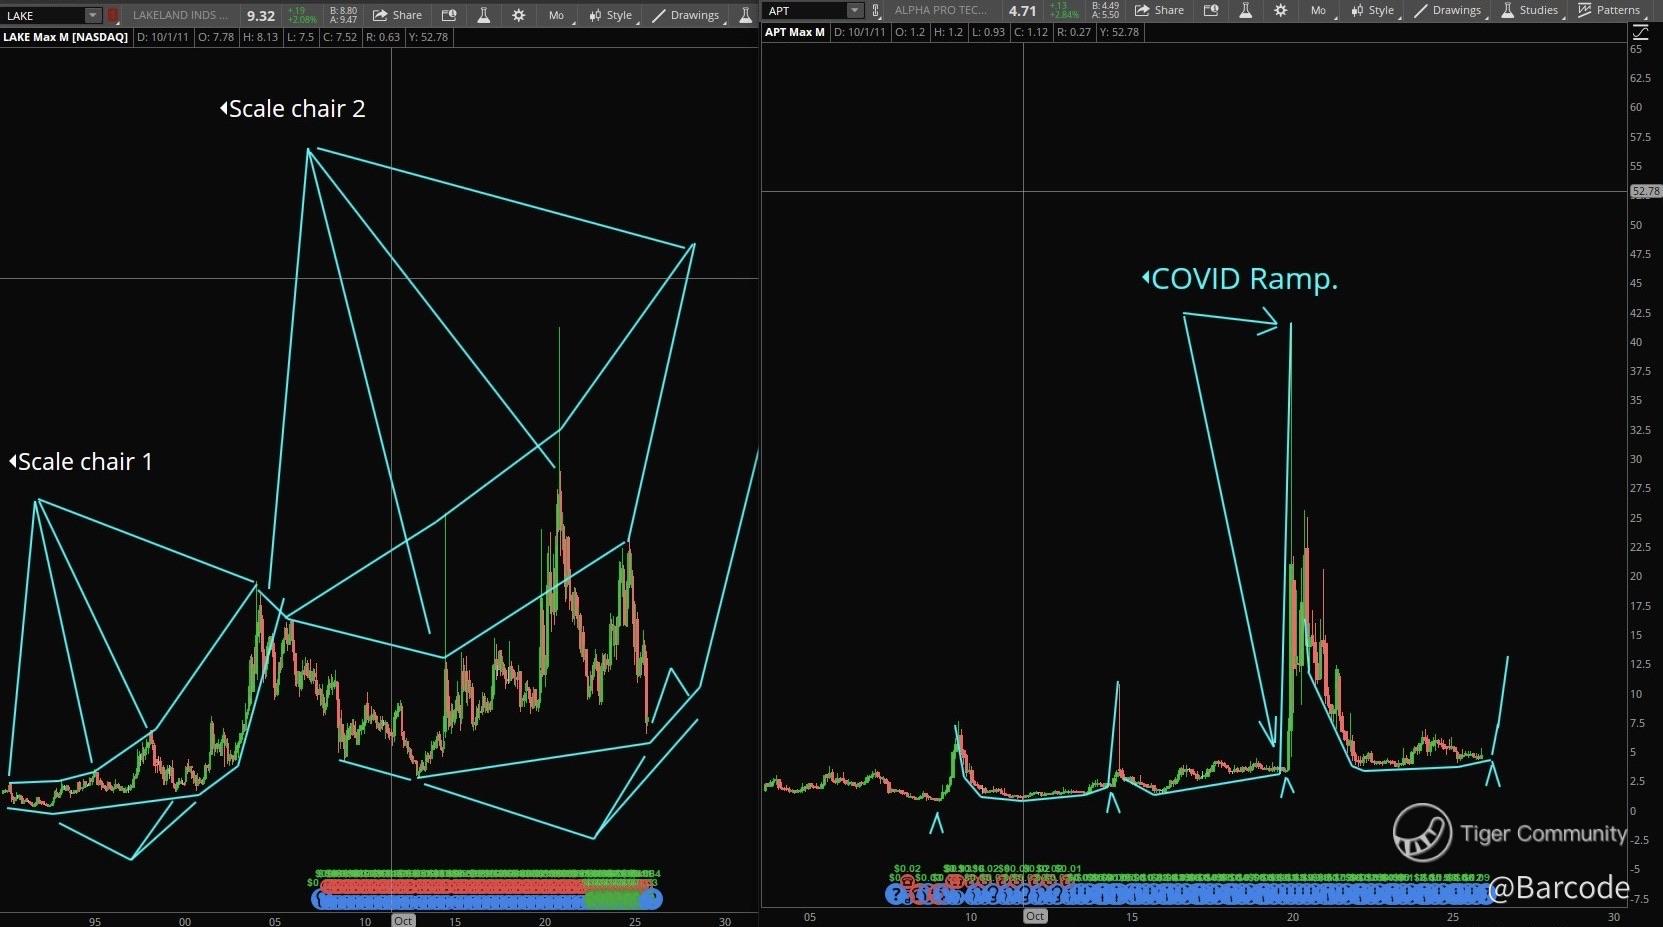
Task: Click the Oct date marker on LAKE time axis
Action: coord(403,920)
